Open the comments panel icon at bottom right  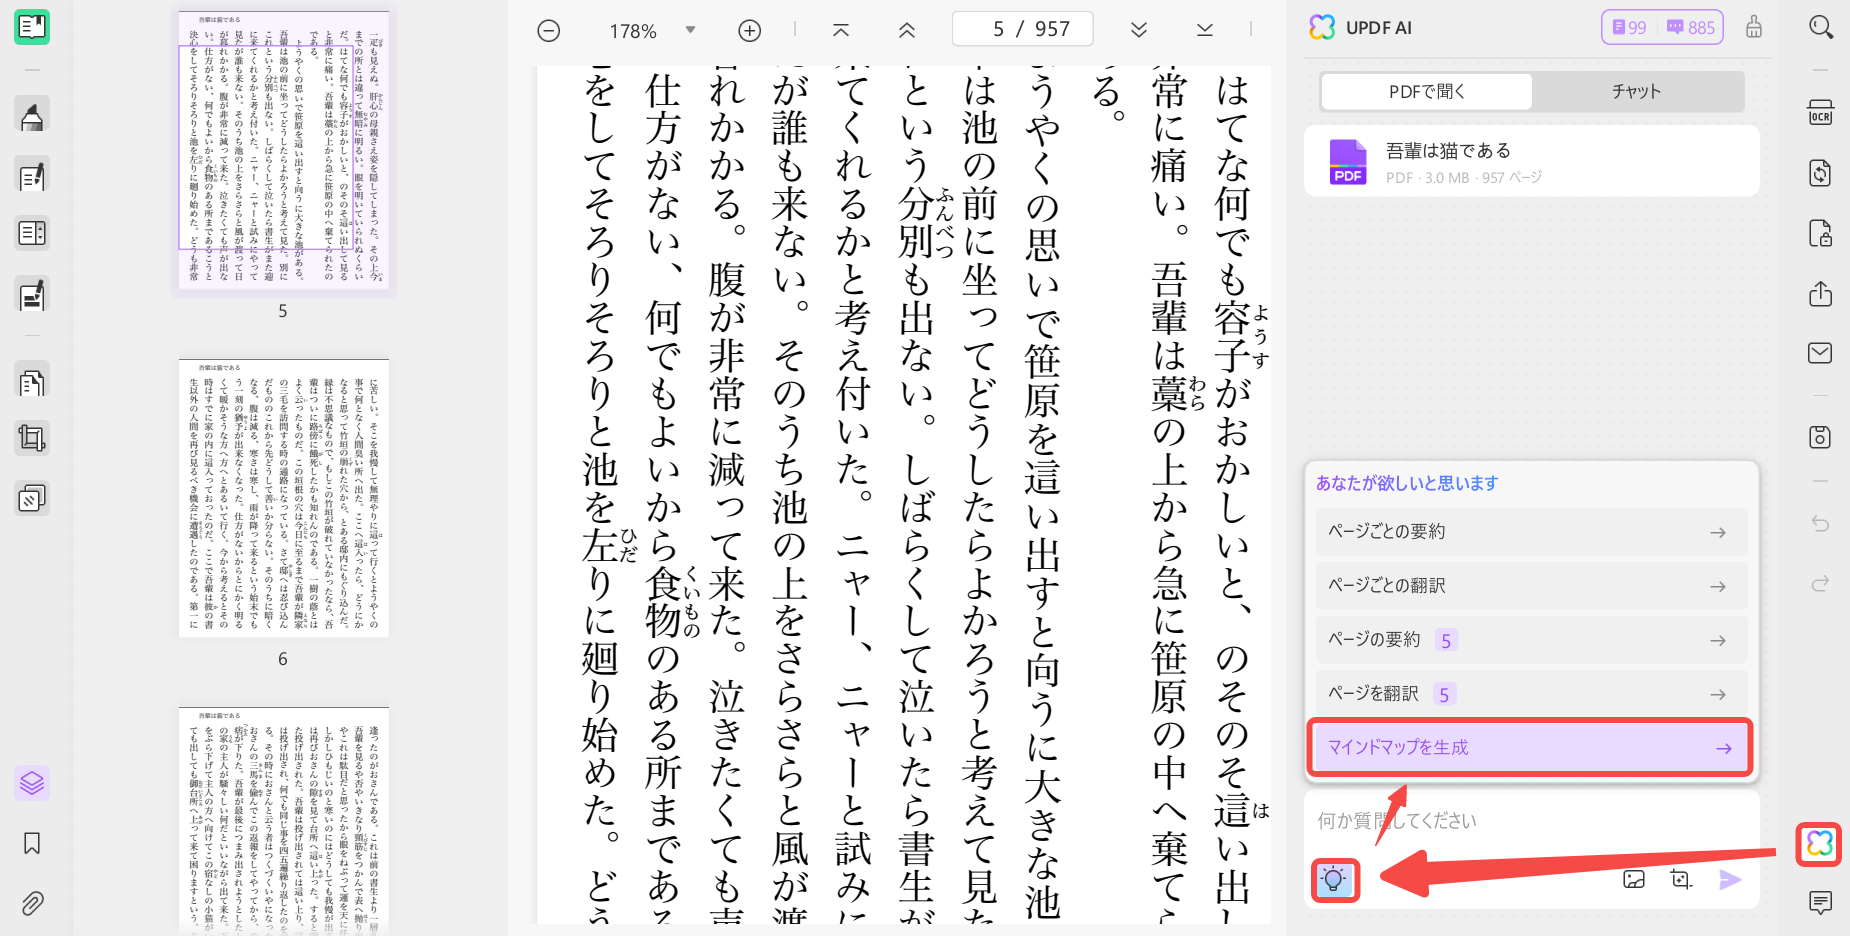(x=1821, y=903)
